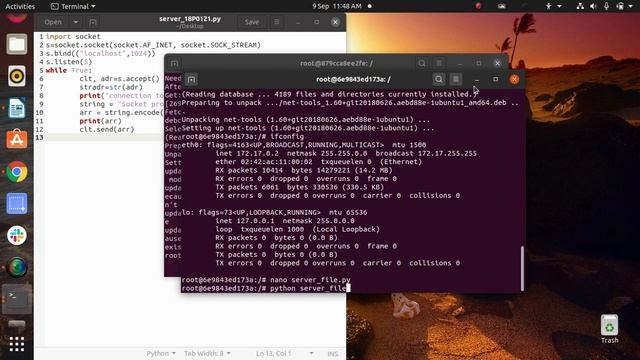Click front terminal title root@6e9843ed173a
Image resolution: width=640 pixels, height=360 pixels.
coord(353,79)
